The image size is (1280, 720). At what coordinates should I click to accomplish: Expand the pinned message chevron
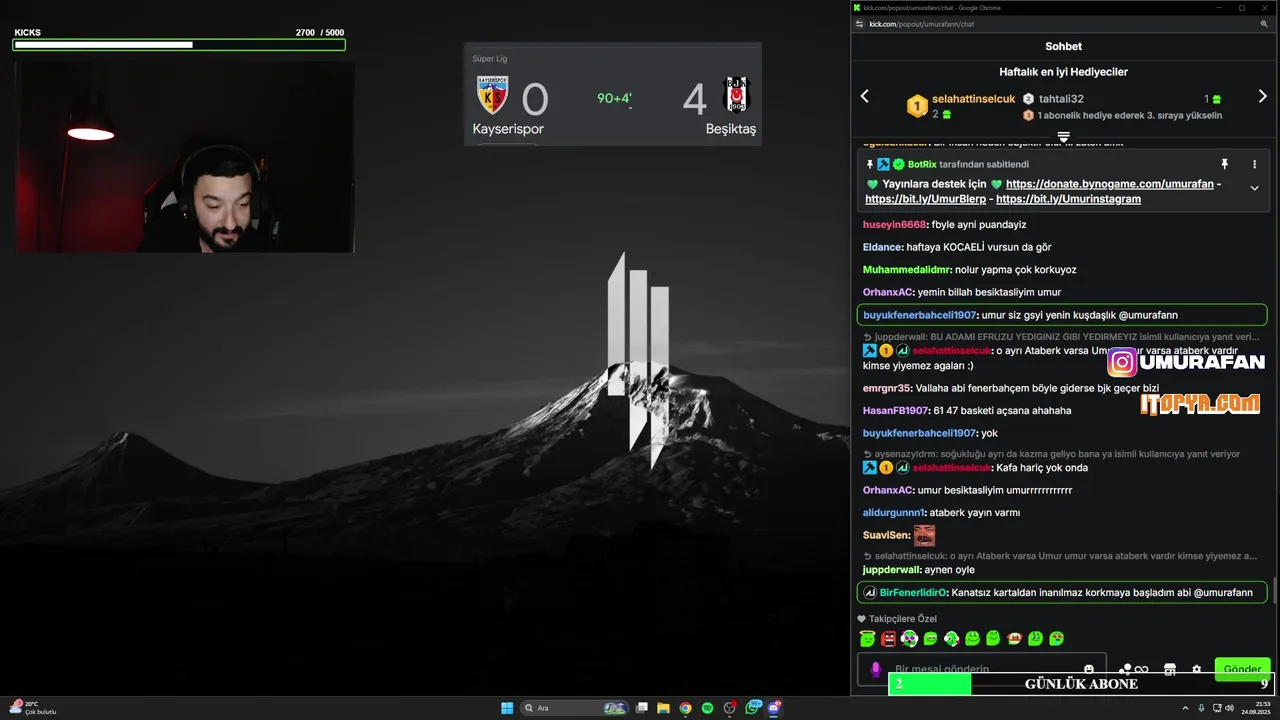1254,188
